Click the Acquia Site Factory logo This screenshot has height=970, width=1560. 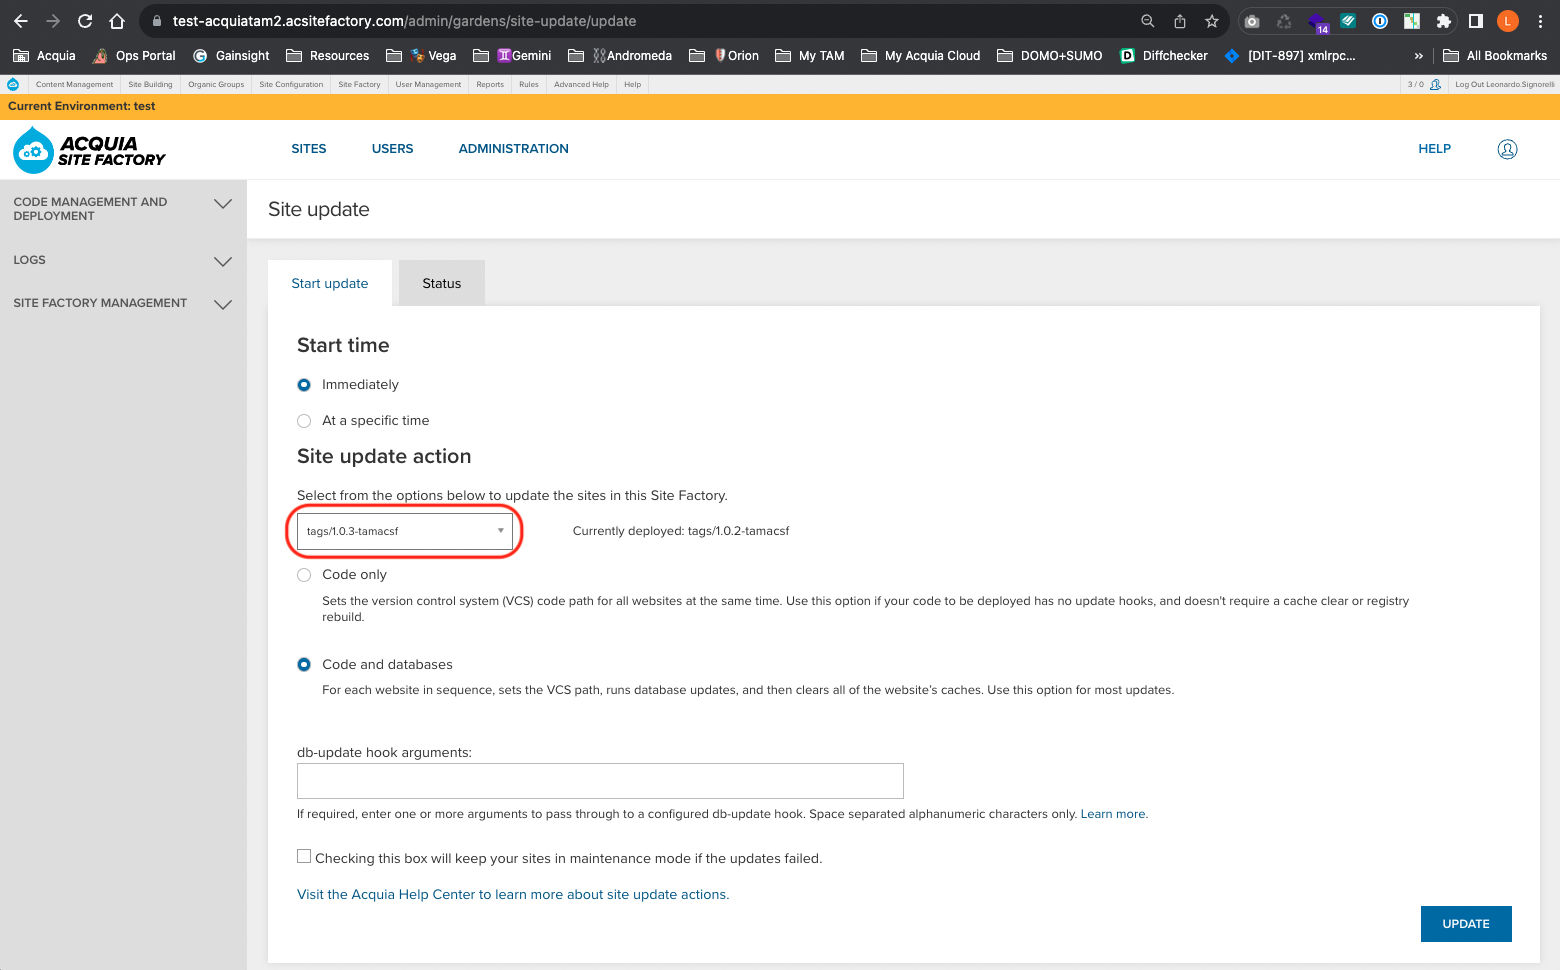tap(89, 150)
